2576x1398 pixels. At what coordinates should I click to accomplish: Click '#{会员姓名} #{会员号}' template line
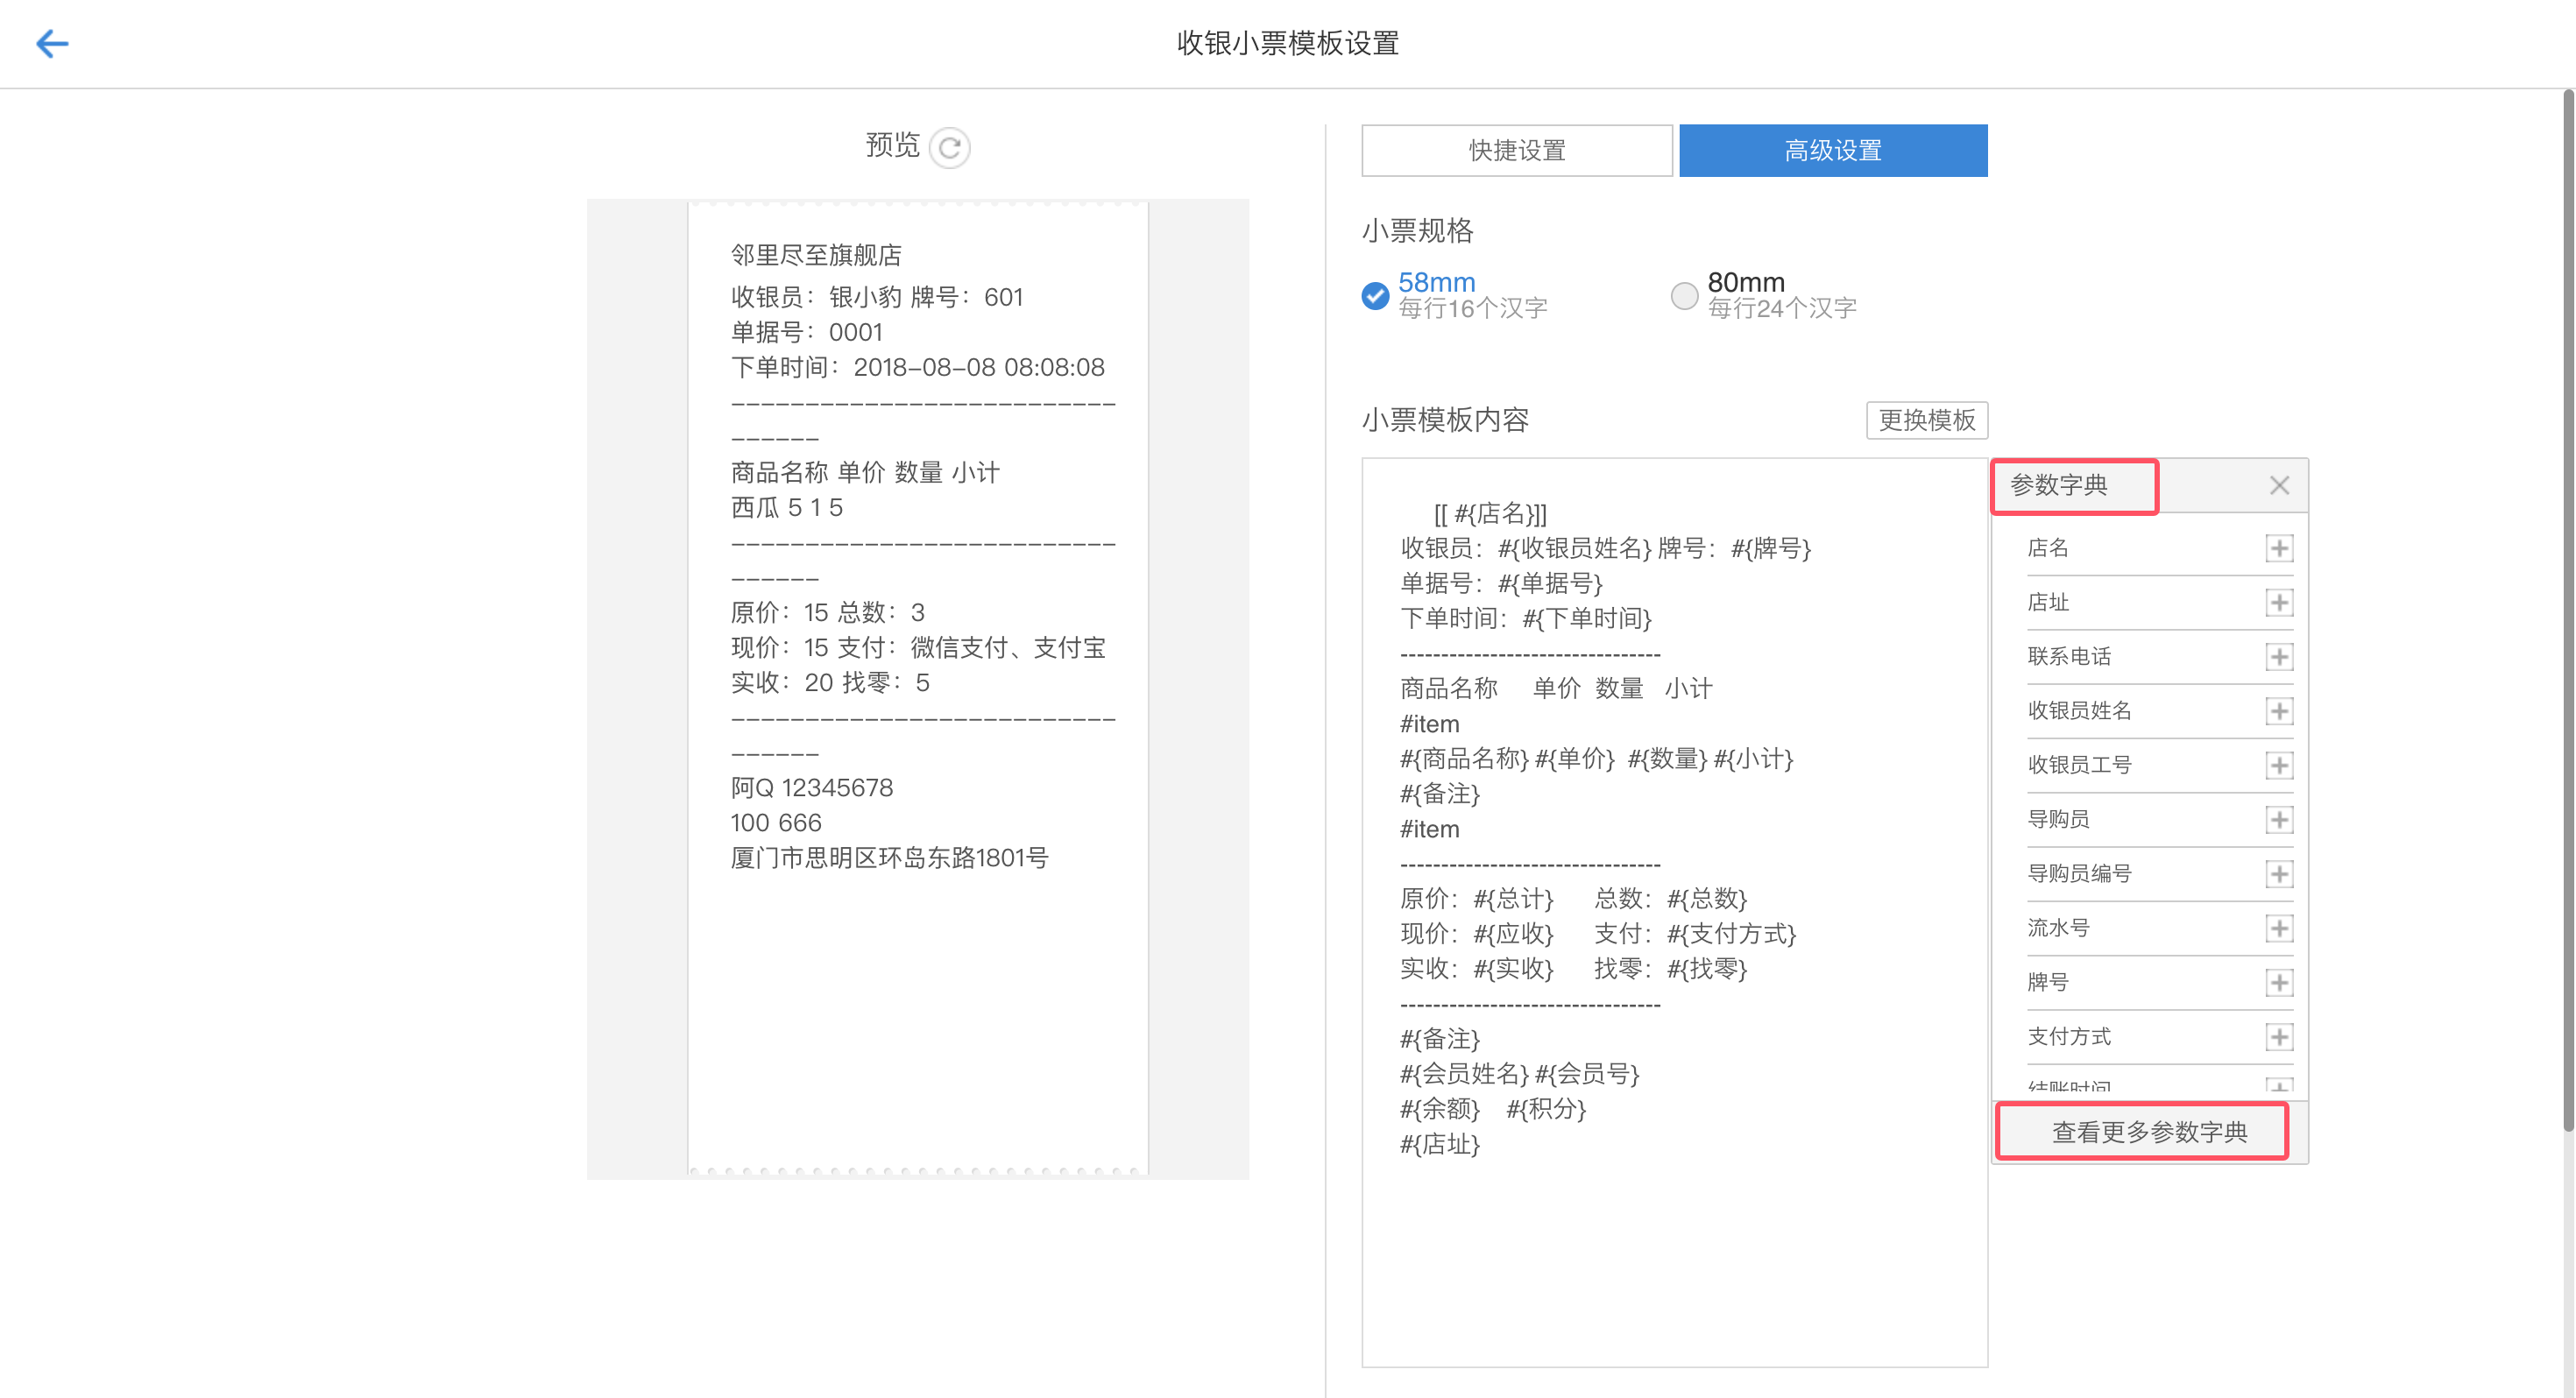[1519, 1074]
